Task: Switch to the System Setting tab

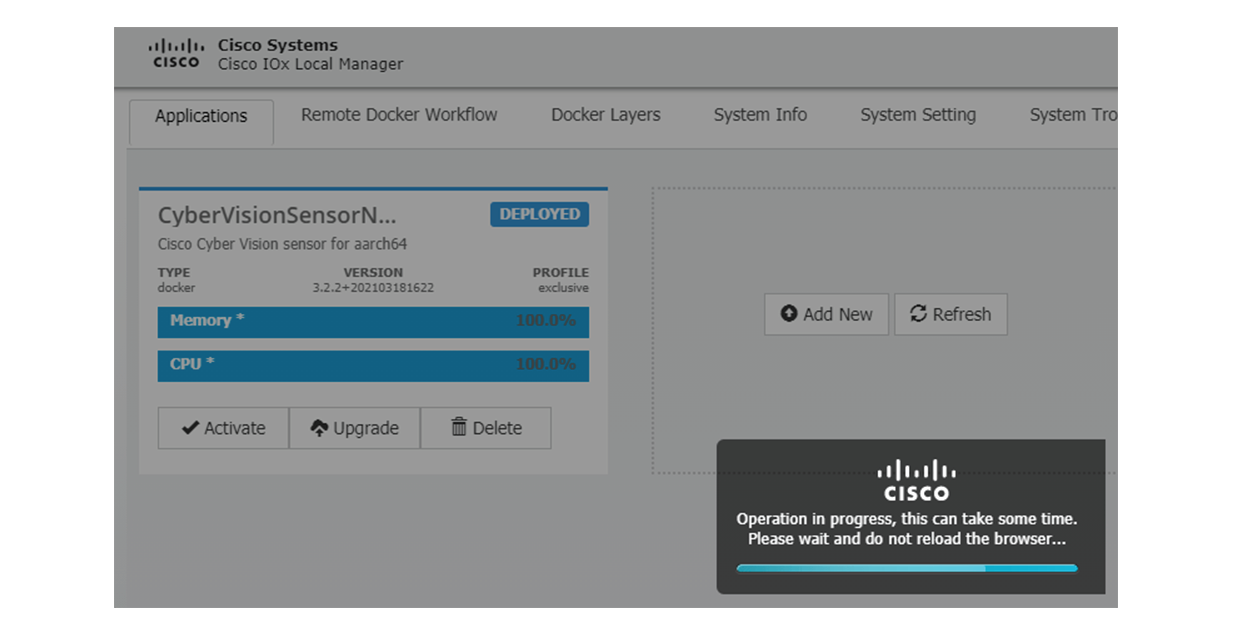Action: (917, 115)
